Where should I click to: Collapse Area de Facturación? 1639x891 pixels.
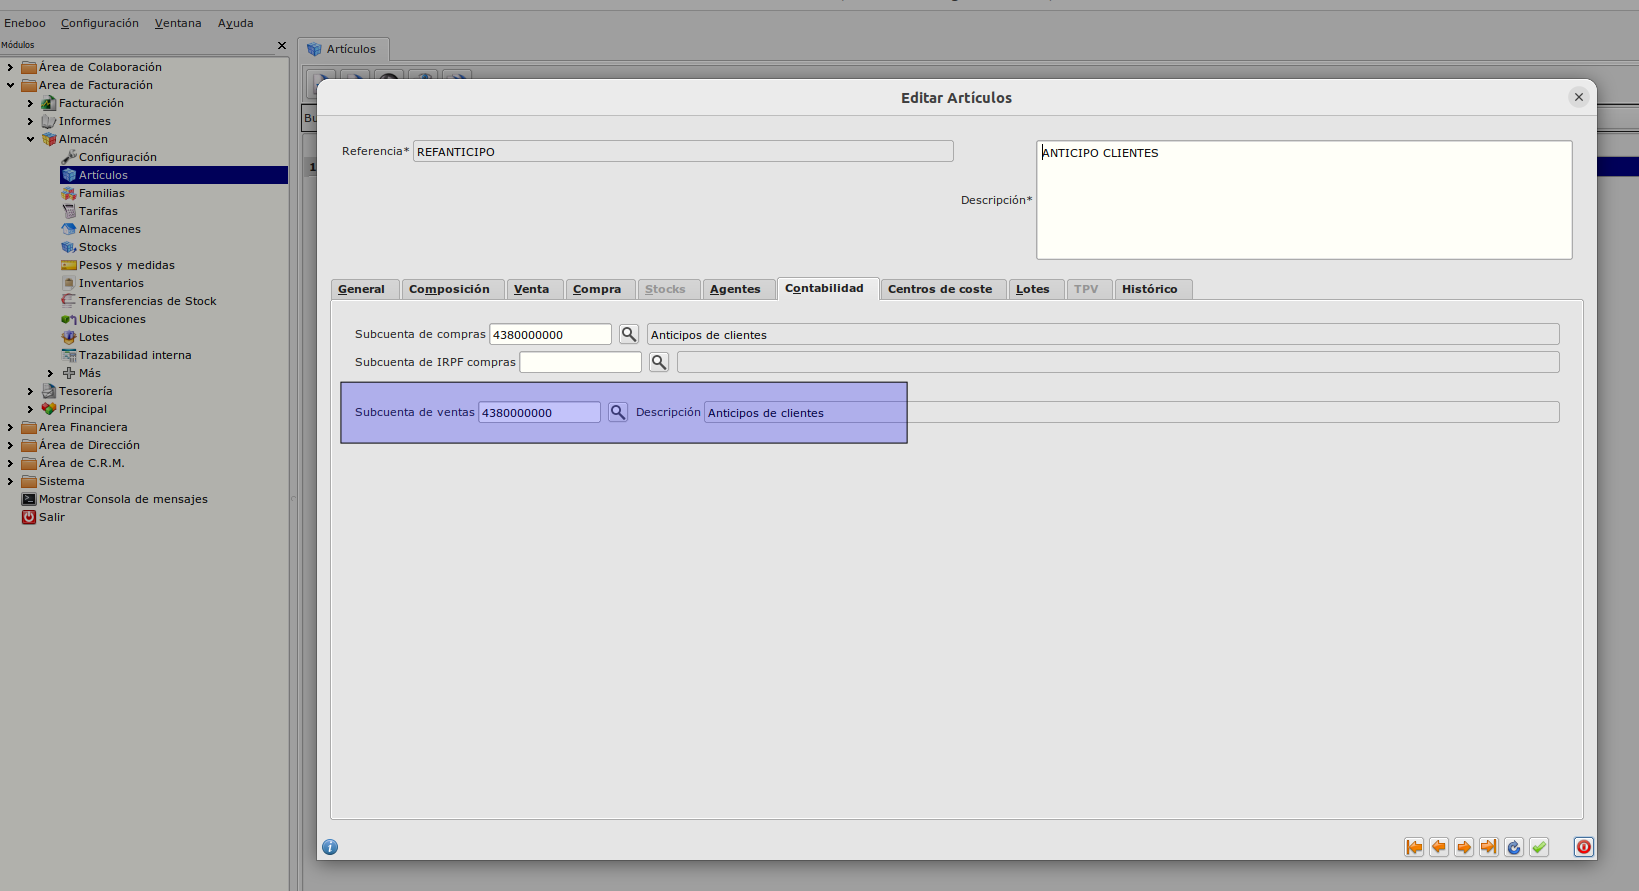pyautogui.click(x=10, y=85)
